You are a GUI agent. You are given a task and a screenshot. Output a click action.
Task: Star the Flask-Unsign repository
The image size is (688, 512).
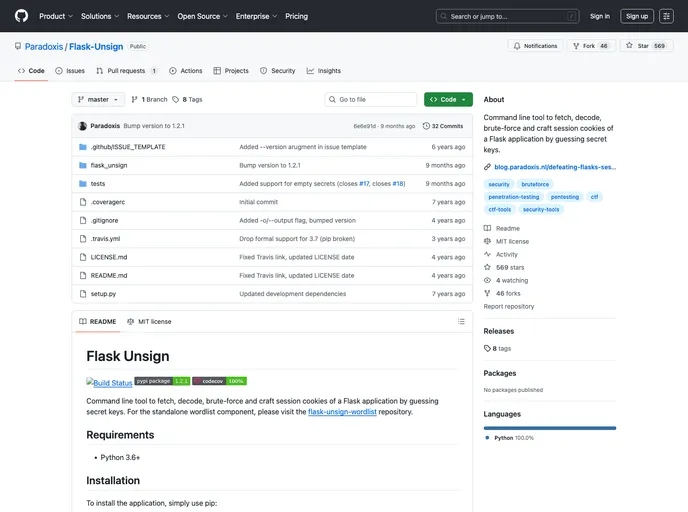pos(647,46)
